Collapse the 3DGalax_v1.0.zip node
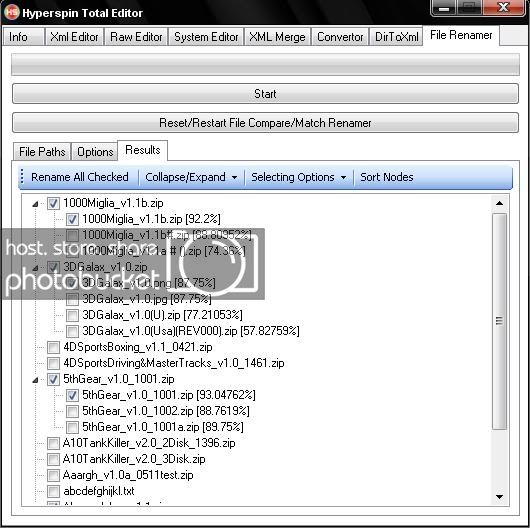 coord(35,268)
